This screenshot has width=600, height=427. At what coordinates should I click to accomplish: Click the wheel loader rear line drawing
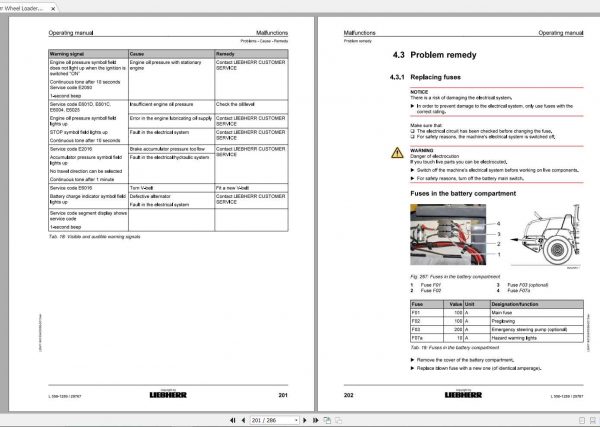point(546,235)
